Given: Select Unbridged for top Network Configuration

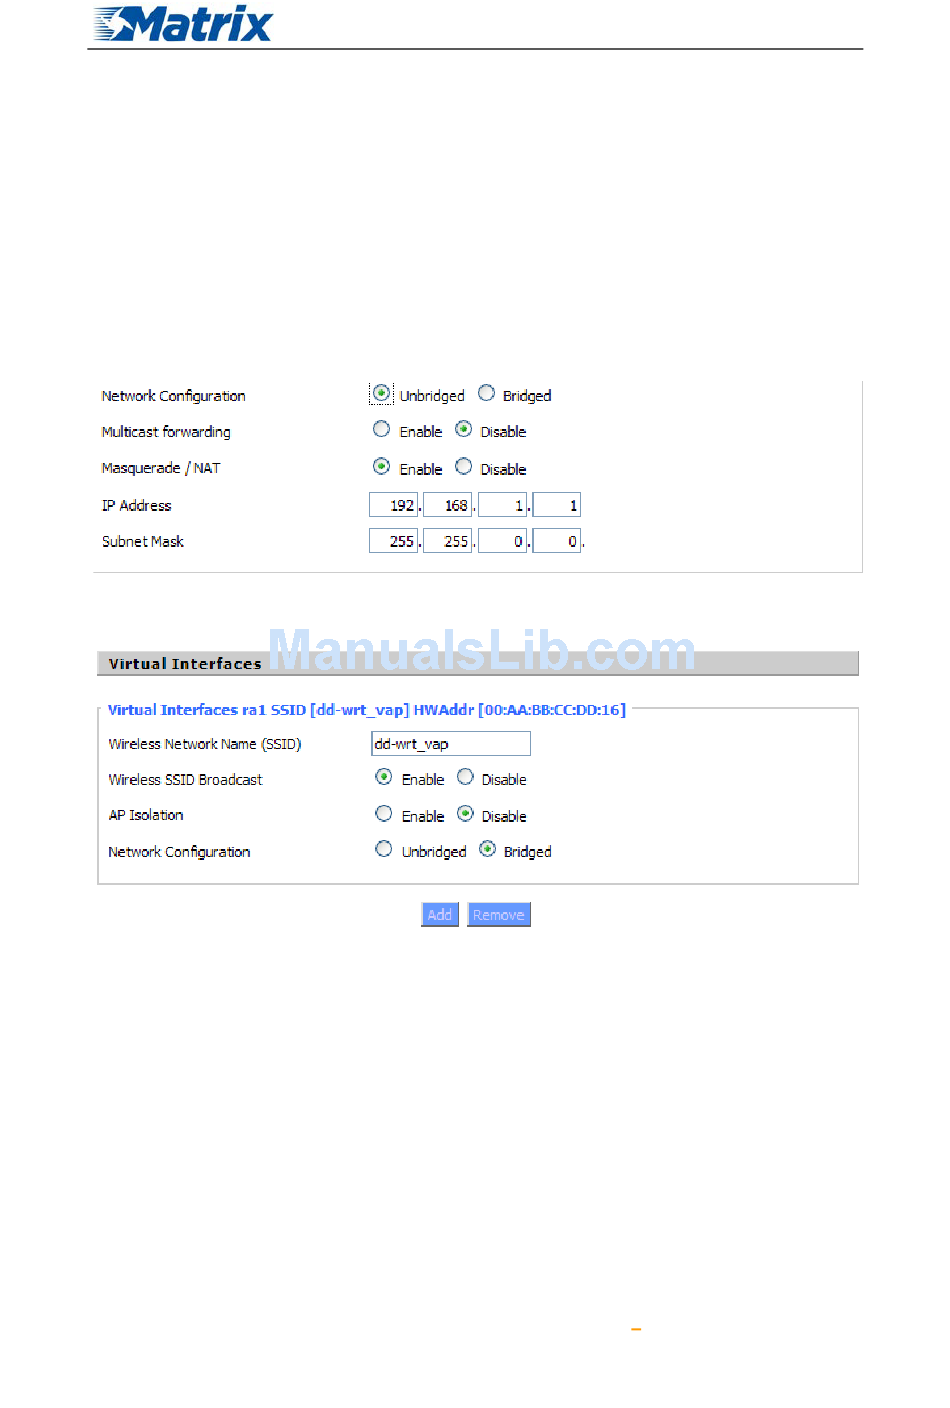Looking at the screenshot, I should [x=382, y=394].
